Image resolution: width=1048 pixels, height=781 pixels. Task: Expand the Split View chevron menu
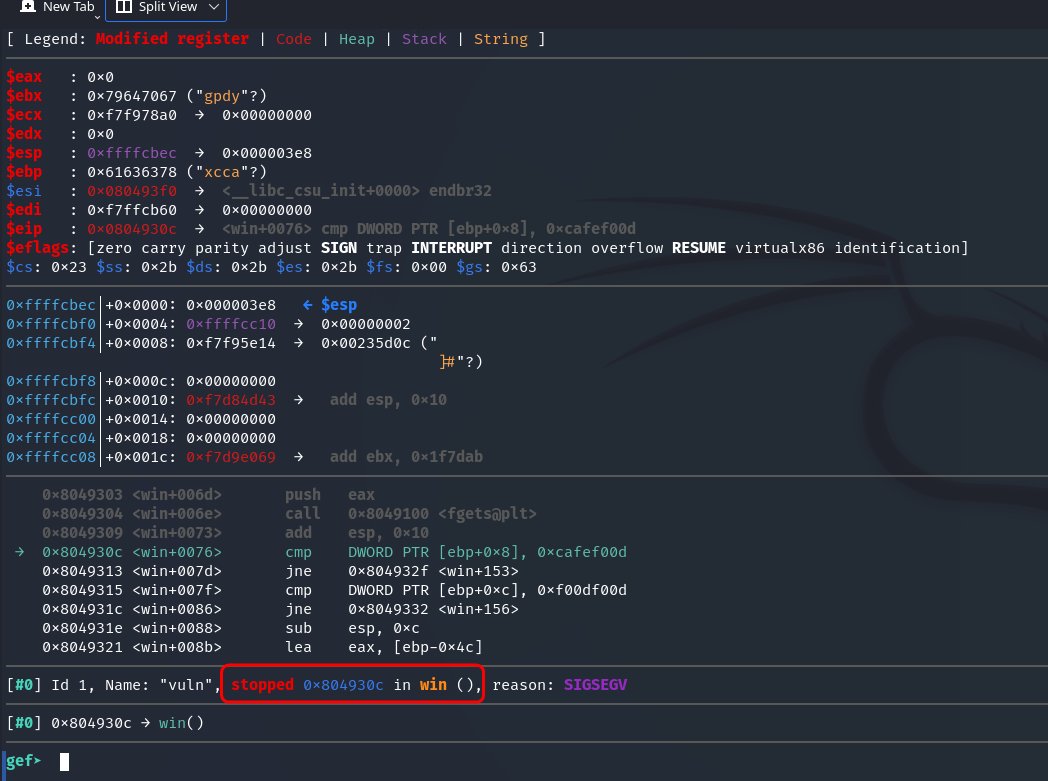[214, 7]
